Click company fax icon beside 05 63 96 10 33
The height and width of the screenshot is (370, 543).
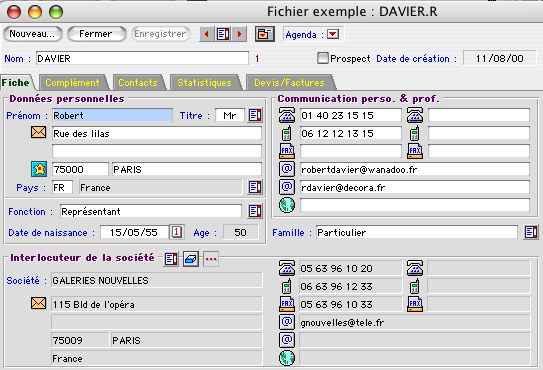click(287, 304)
